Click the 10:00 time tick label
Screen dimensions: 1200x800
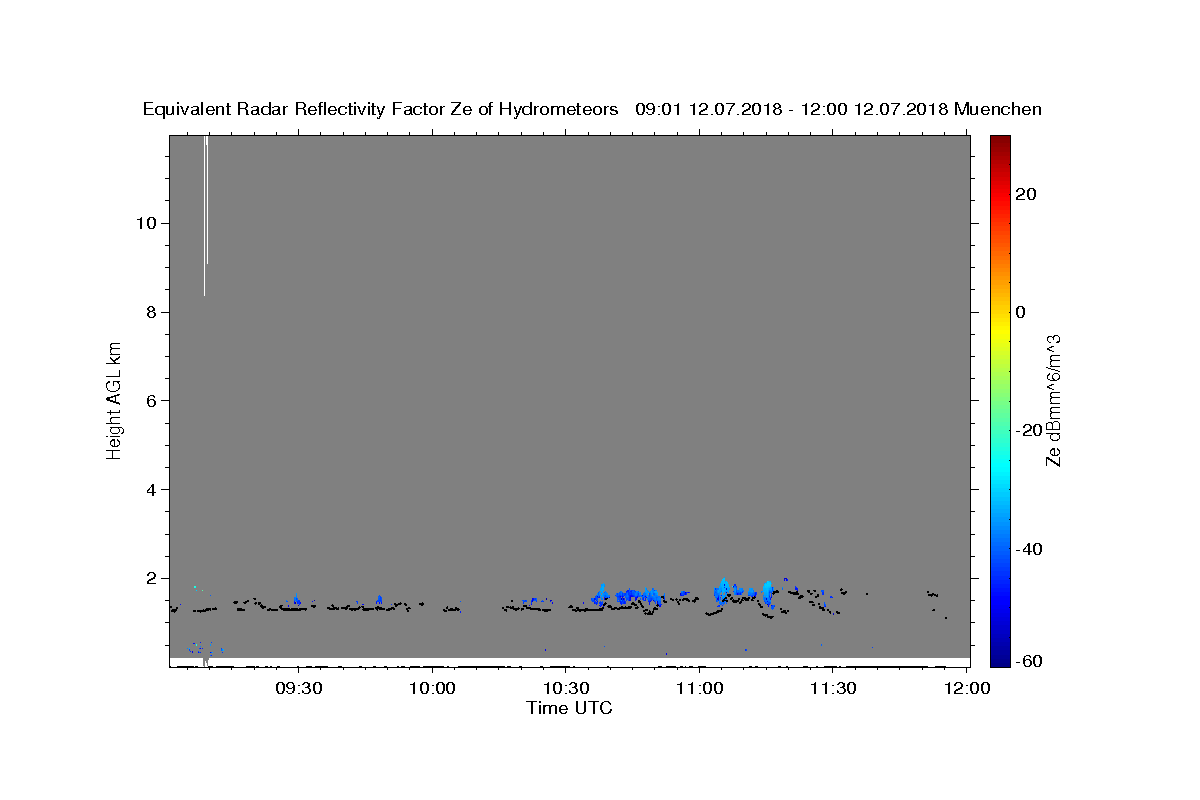[432, 689]
